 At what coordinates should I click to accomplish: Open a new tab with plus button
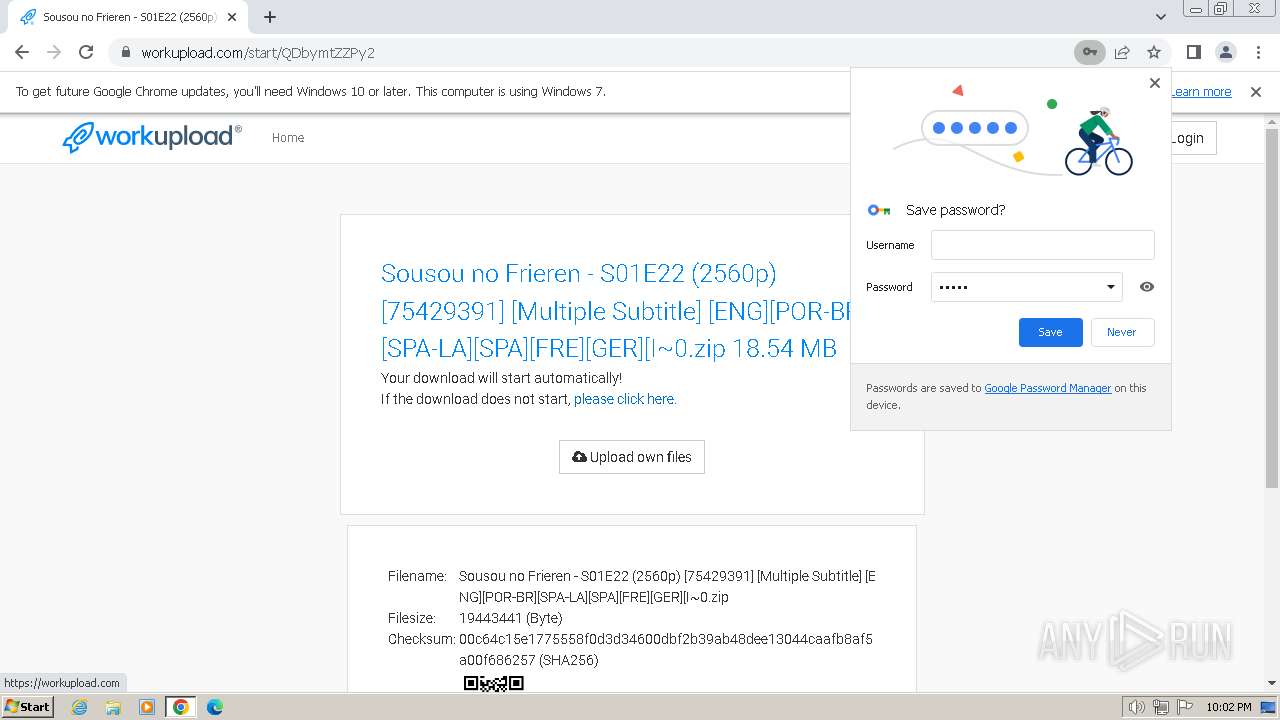(270, 17)
